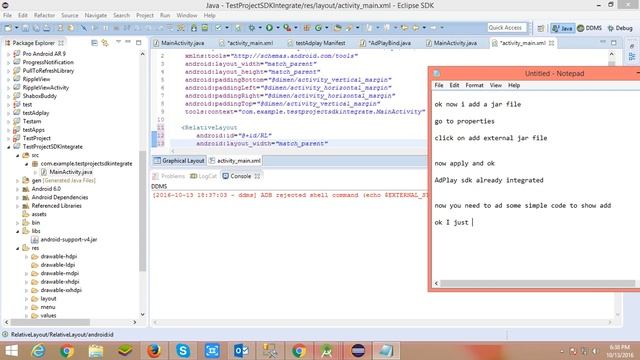The height and width of the screenshot is (360, 640).
Task: Switch to the Debug perspective
Action: pos(620,28)
